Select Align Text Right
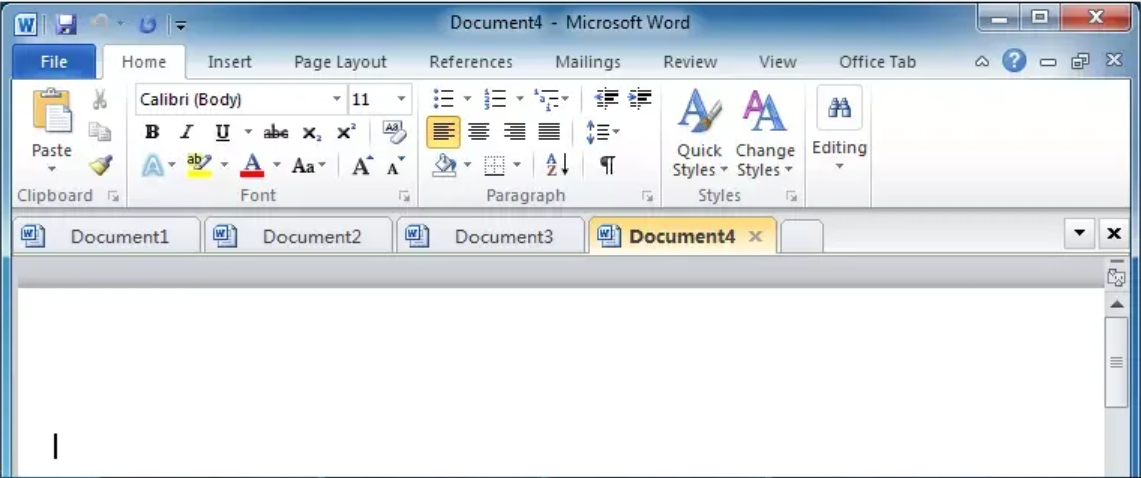Image resolution: width=1141 pixels, height=478 pixels. point(514,132)
